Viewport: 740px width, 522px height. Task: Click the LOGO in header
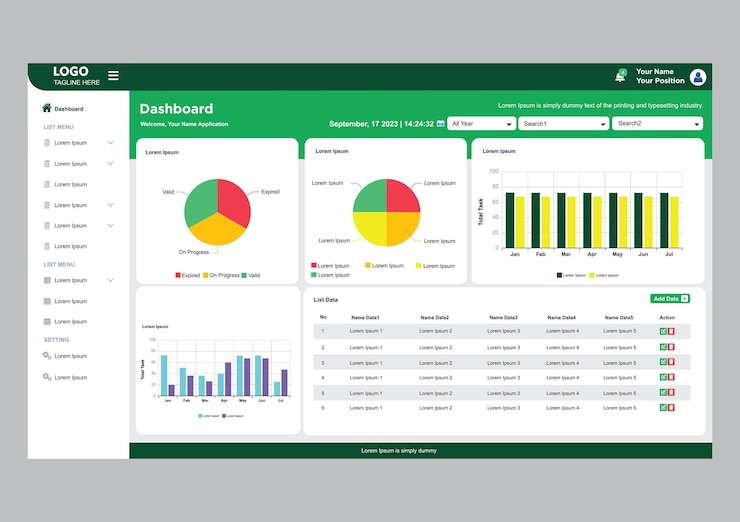pos(71,71)
